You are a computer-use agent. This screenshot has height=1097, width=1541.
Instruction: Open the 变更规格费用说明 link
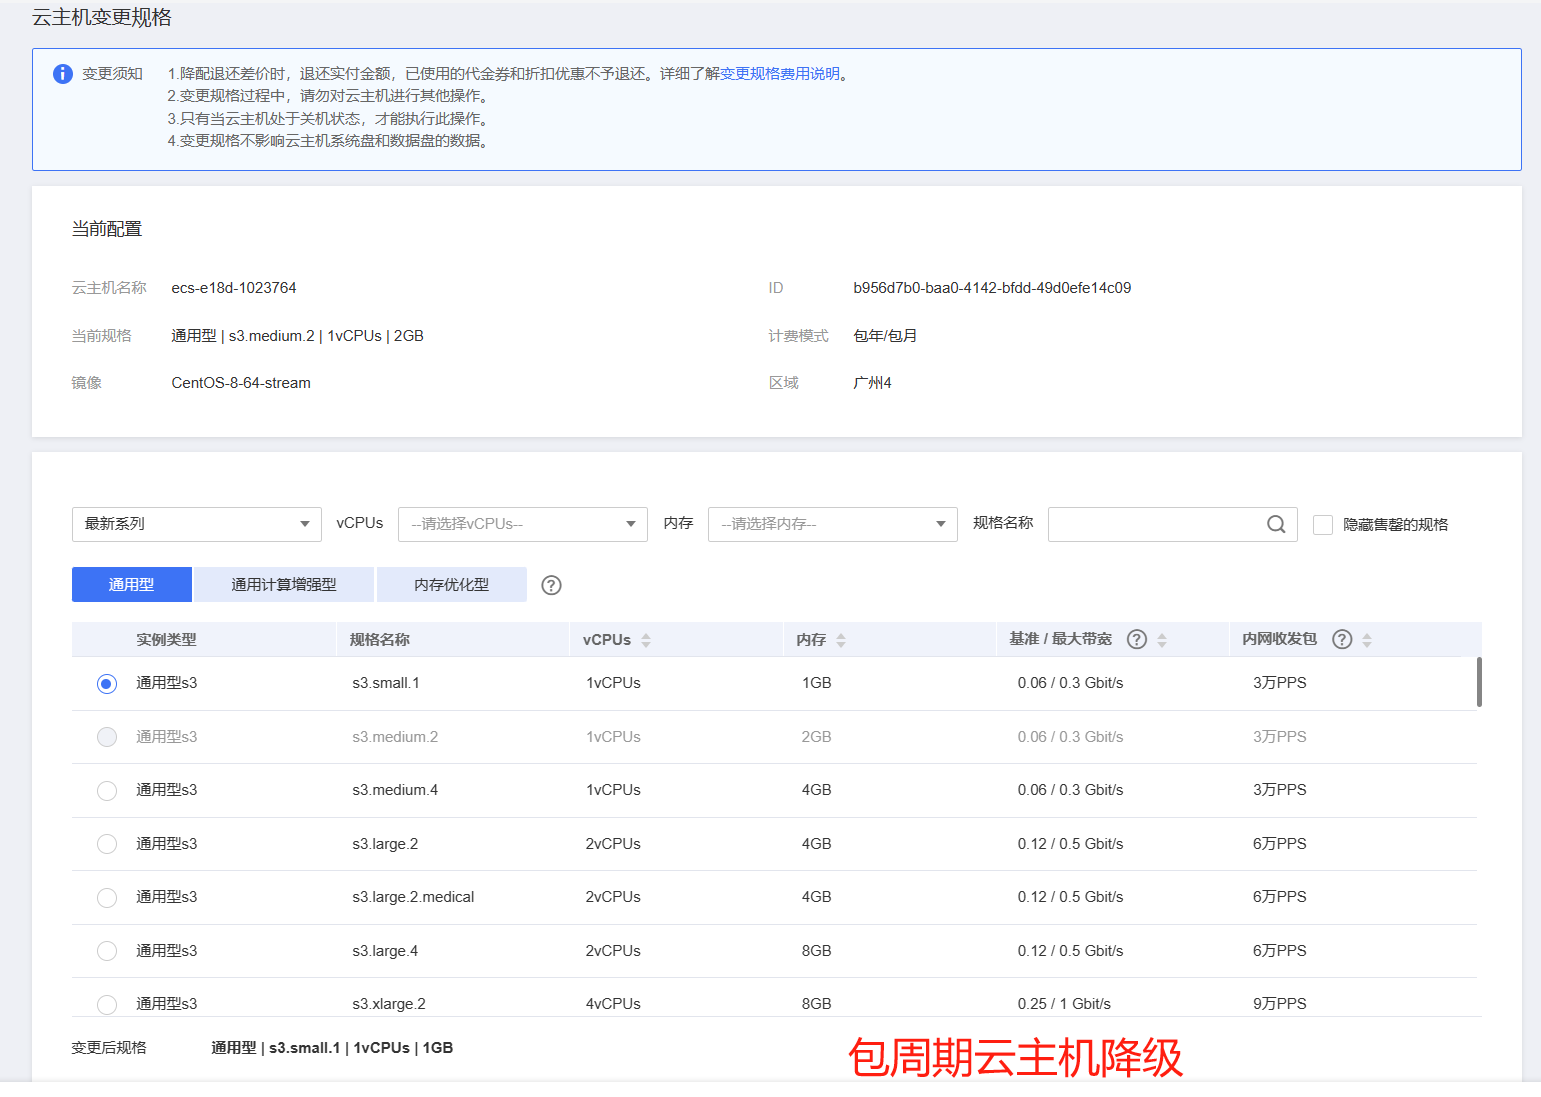tap(779, 74)
